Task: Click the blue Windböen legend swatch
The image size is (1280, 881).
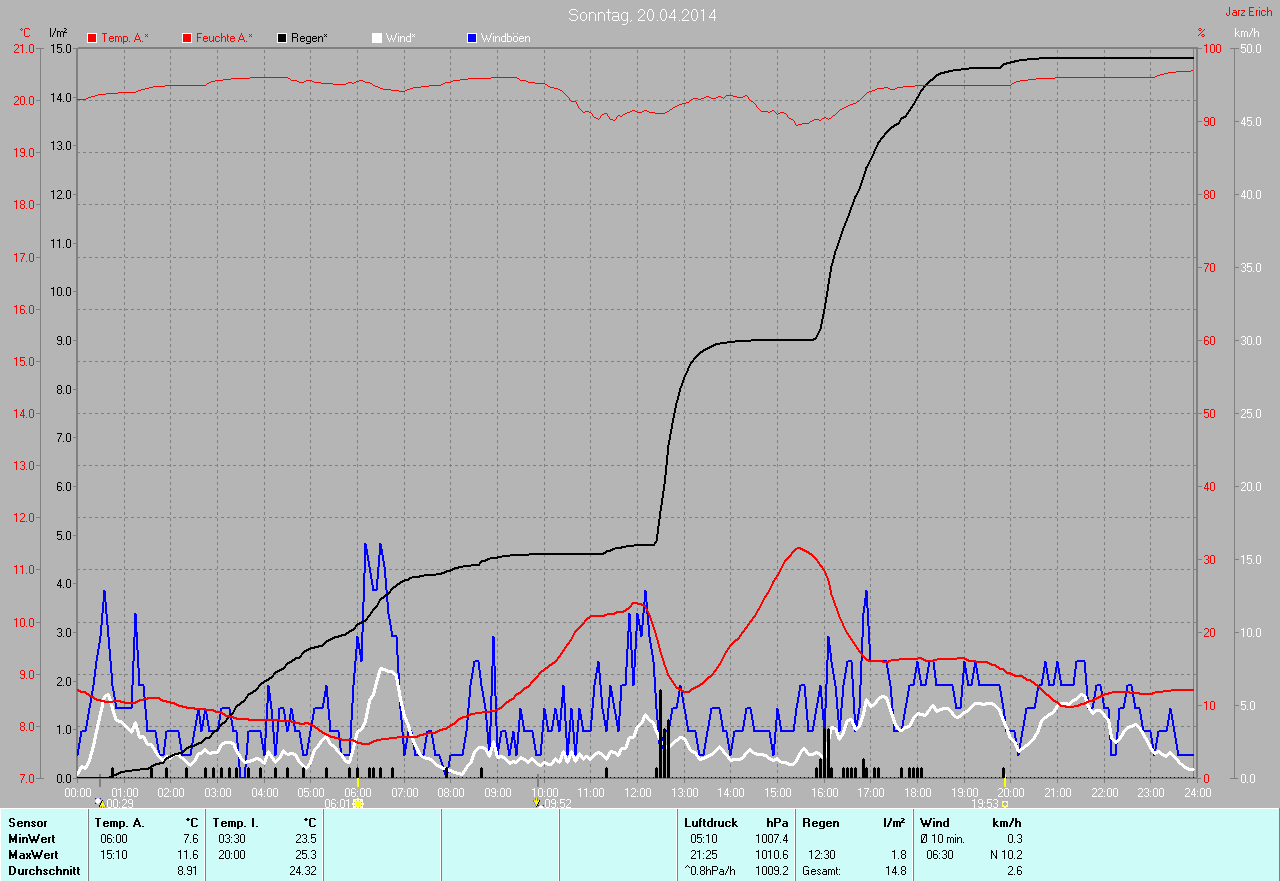Action: tap(472, 38)
